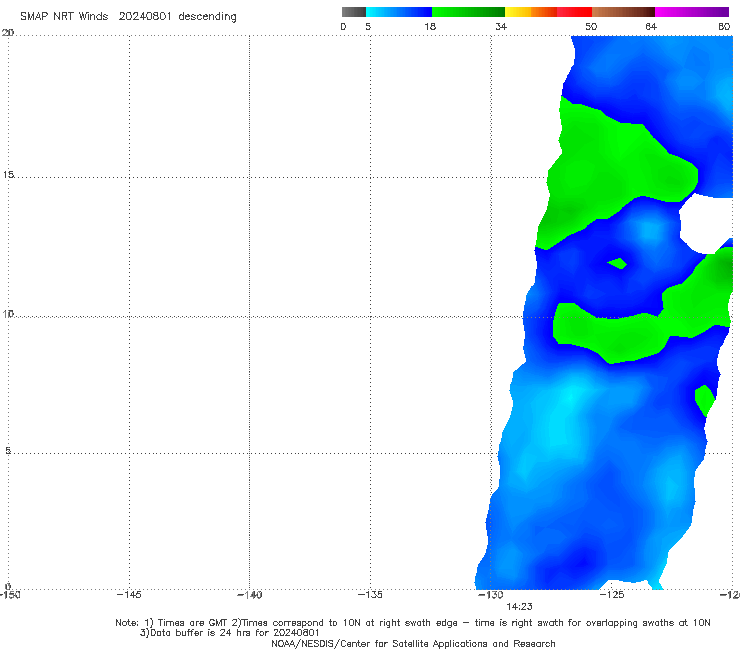Image resolution: width=740 pixels, height=650 pixels.
Task: Click the swath time 14:23
Action: pyautogui.click(x=519, y=607)
